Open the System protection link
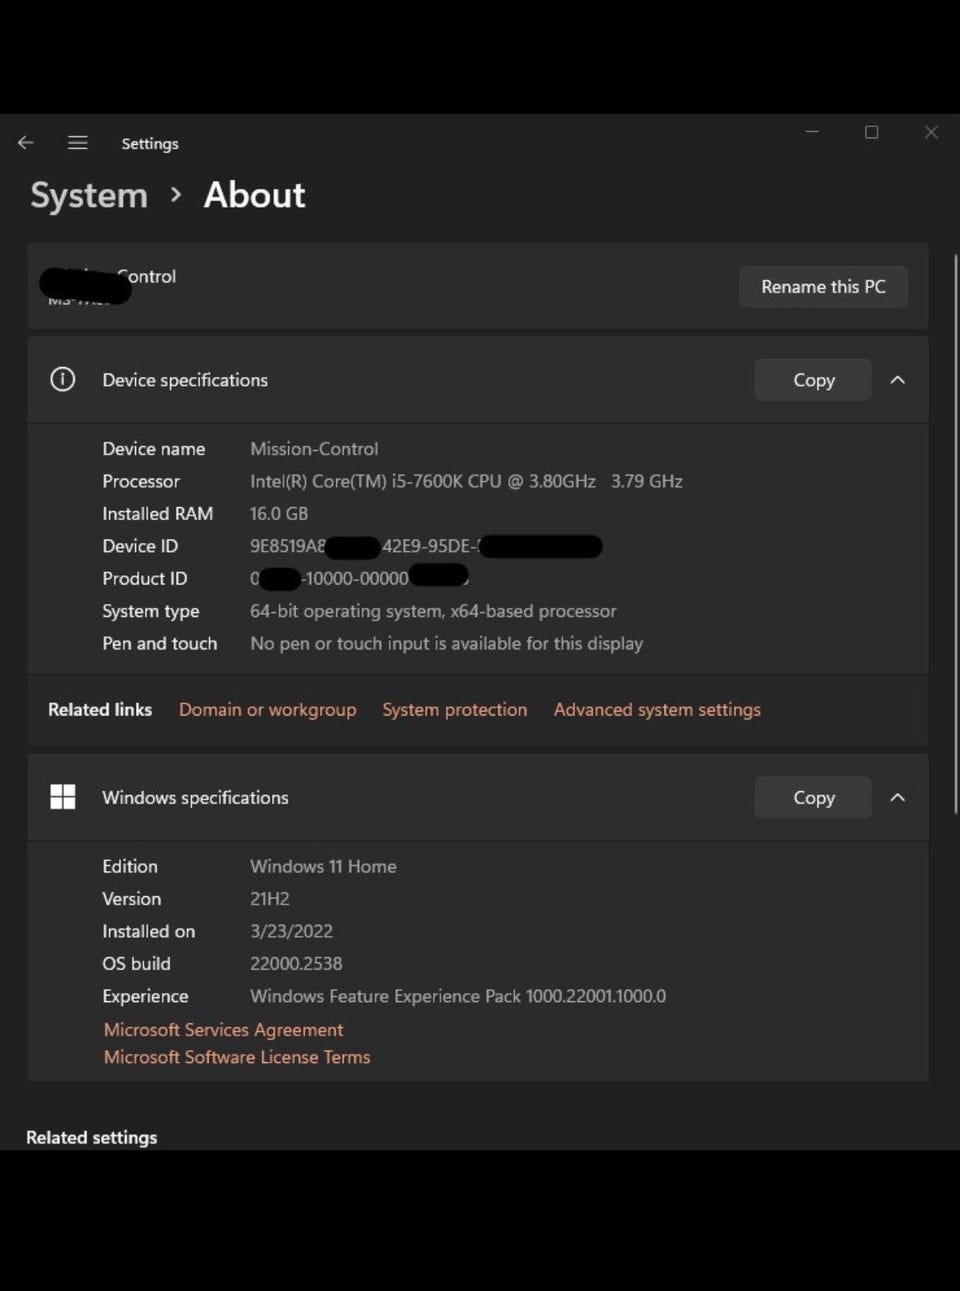 (x=454, y=709)
